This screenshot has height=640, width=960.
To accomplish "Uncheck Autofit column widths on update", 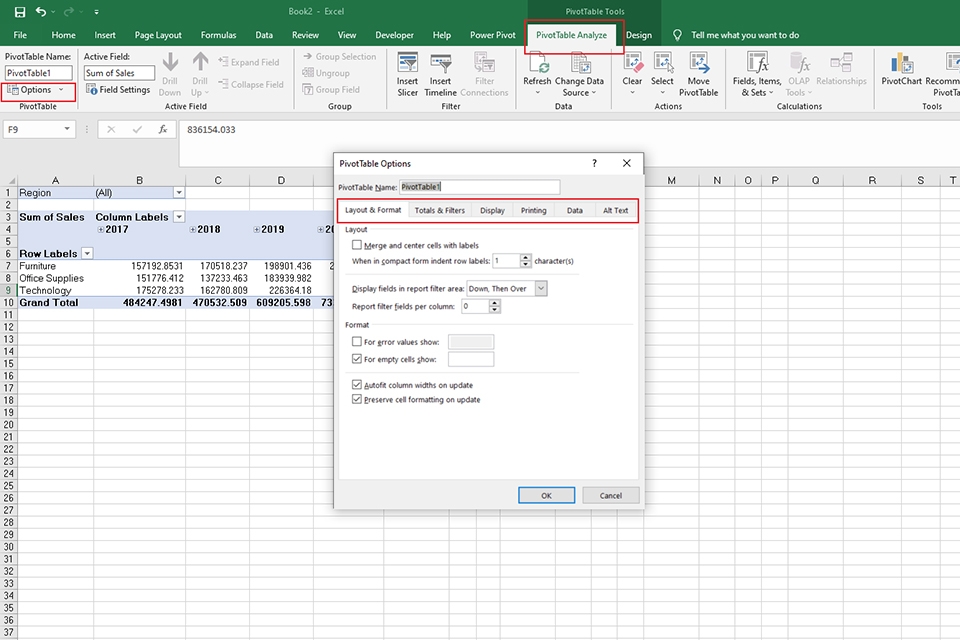I will tap(356, 384).
